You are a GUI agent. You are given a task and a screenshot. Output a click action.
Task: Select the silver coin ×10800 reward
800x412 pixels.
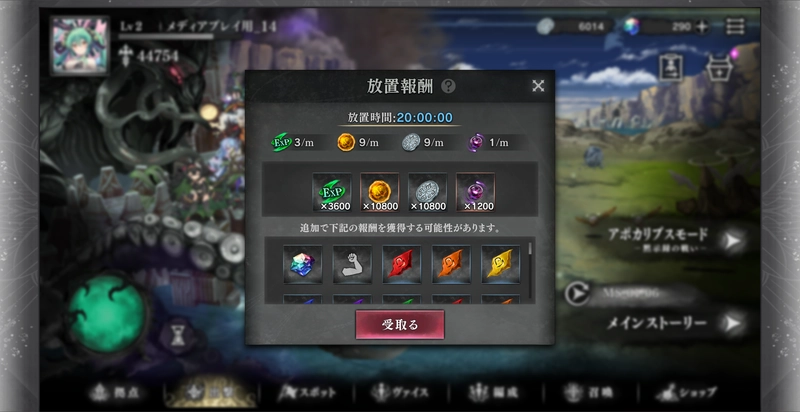(x=428, y=193)
